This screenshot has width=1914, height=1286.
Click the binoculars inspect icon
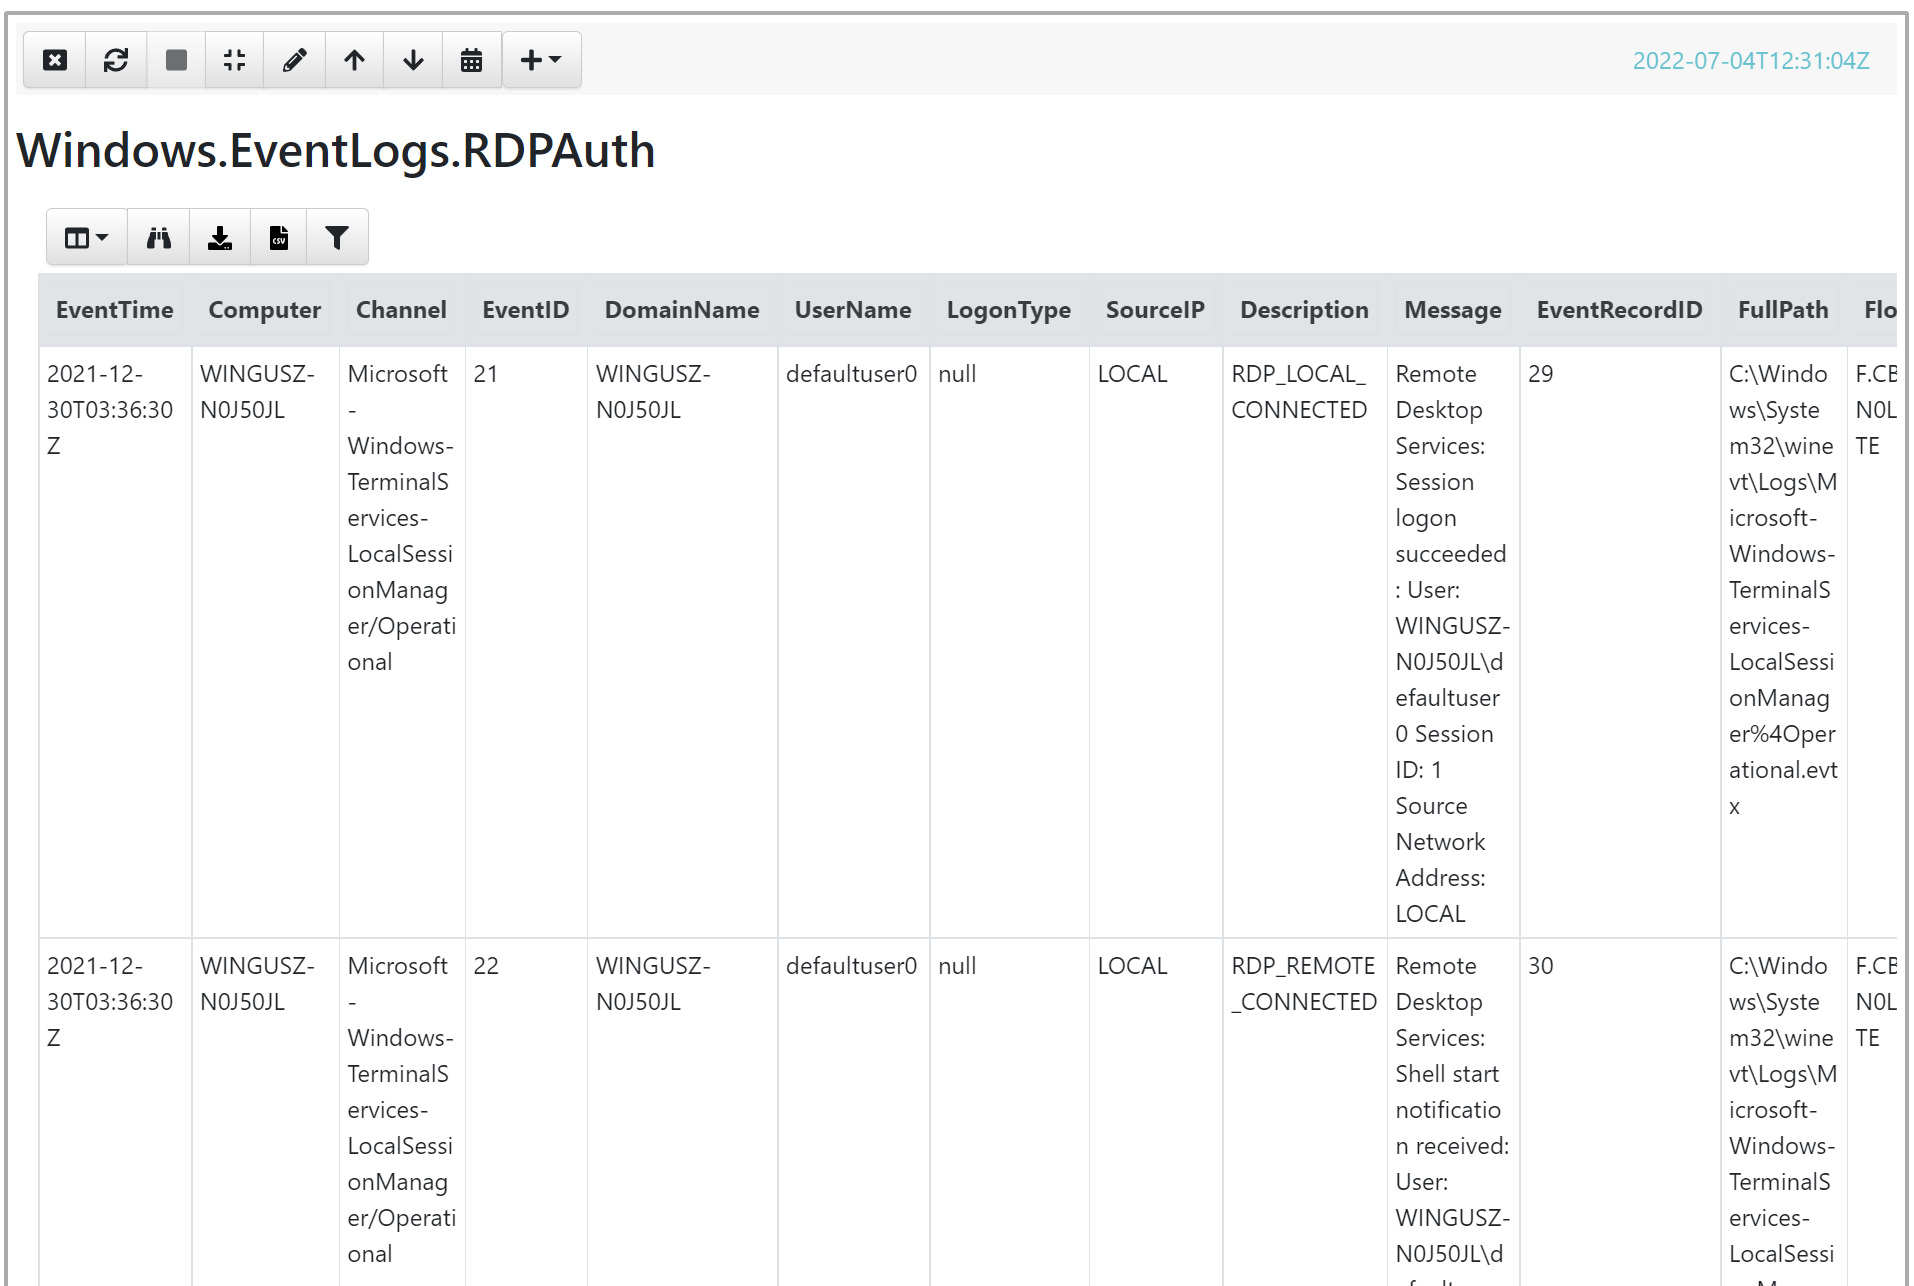(x=159, y=237)
